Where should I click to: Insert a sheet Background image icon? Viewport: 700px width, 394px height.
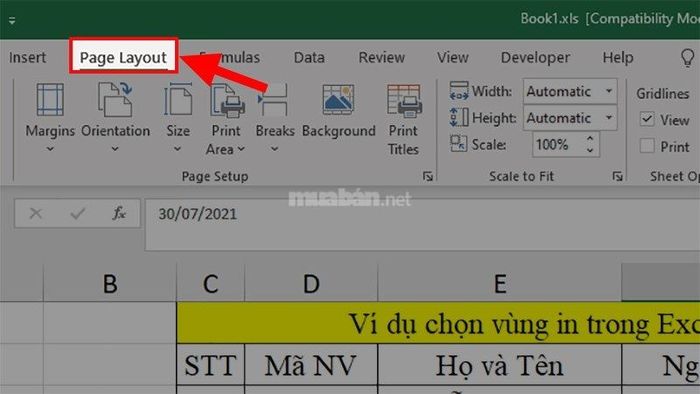click(x=338, y=100)
